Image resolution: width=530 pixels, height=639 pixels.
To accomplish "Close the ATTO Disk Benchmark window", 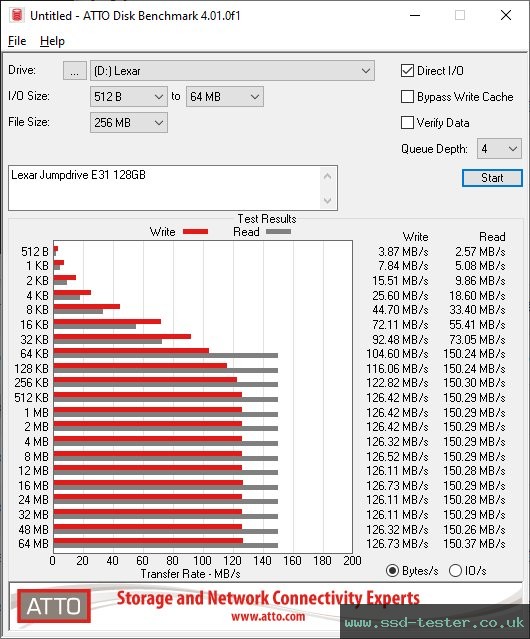I will [506, 15].
